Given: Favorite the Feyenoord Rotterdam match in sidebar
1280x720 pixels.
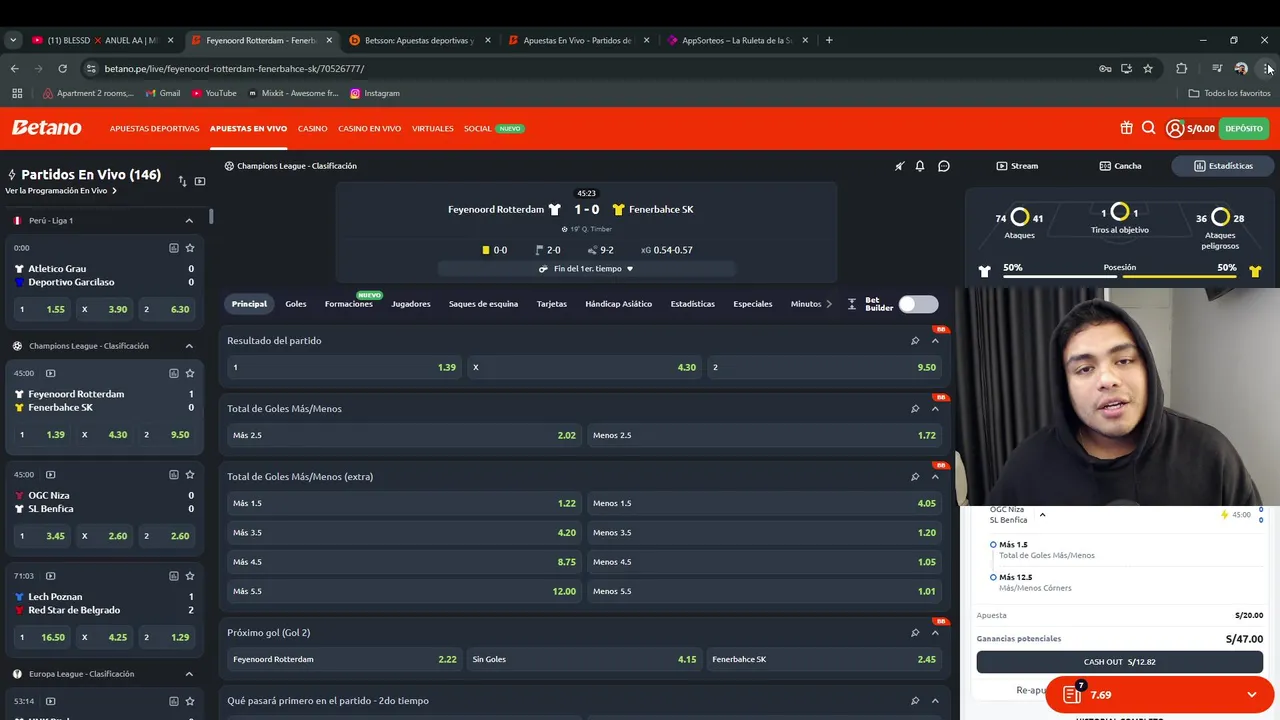Looking at the screenshot, I should pos(190,373).
